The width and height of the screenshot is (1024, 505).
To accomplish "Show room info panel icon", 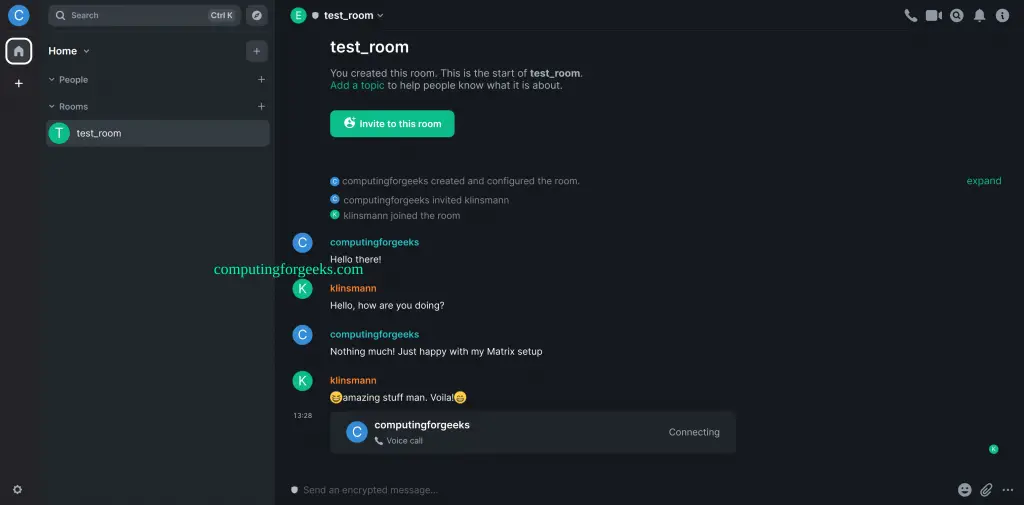I will pyautogui.click(x=1002, y=16).
